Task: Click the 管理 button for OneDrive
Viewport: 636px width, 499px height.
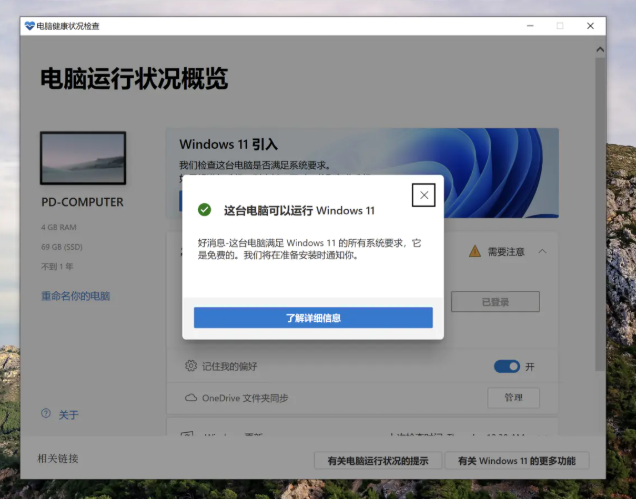Action: pos(514,398)
